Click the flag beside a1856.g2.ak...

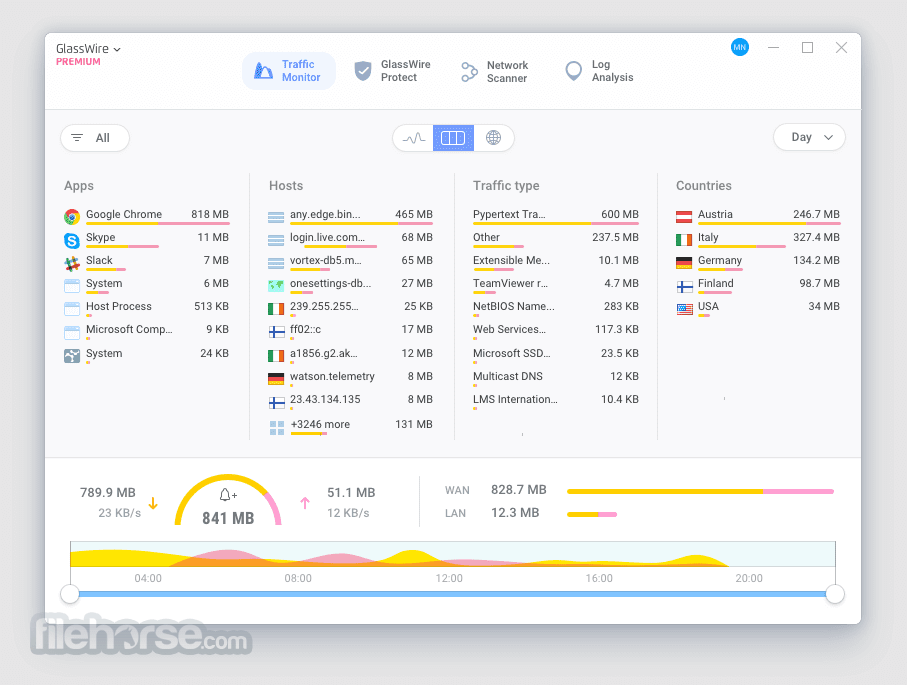click(276, 356)
